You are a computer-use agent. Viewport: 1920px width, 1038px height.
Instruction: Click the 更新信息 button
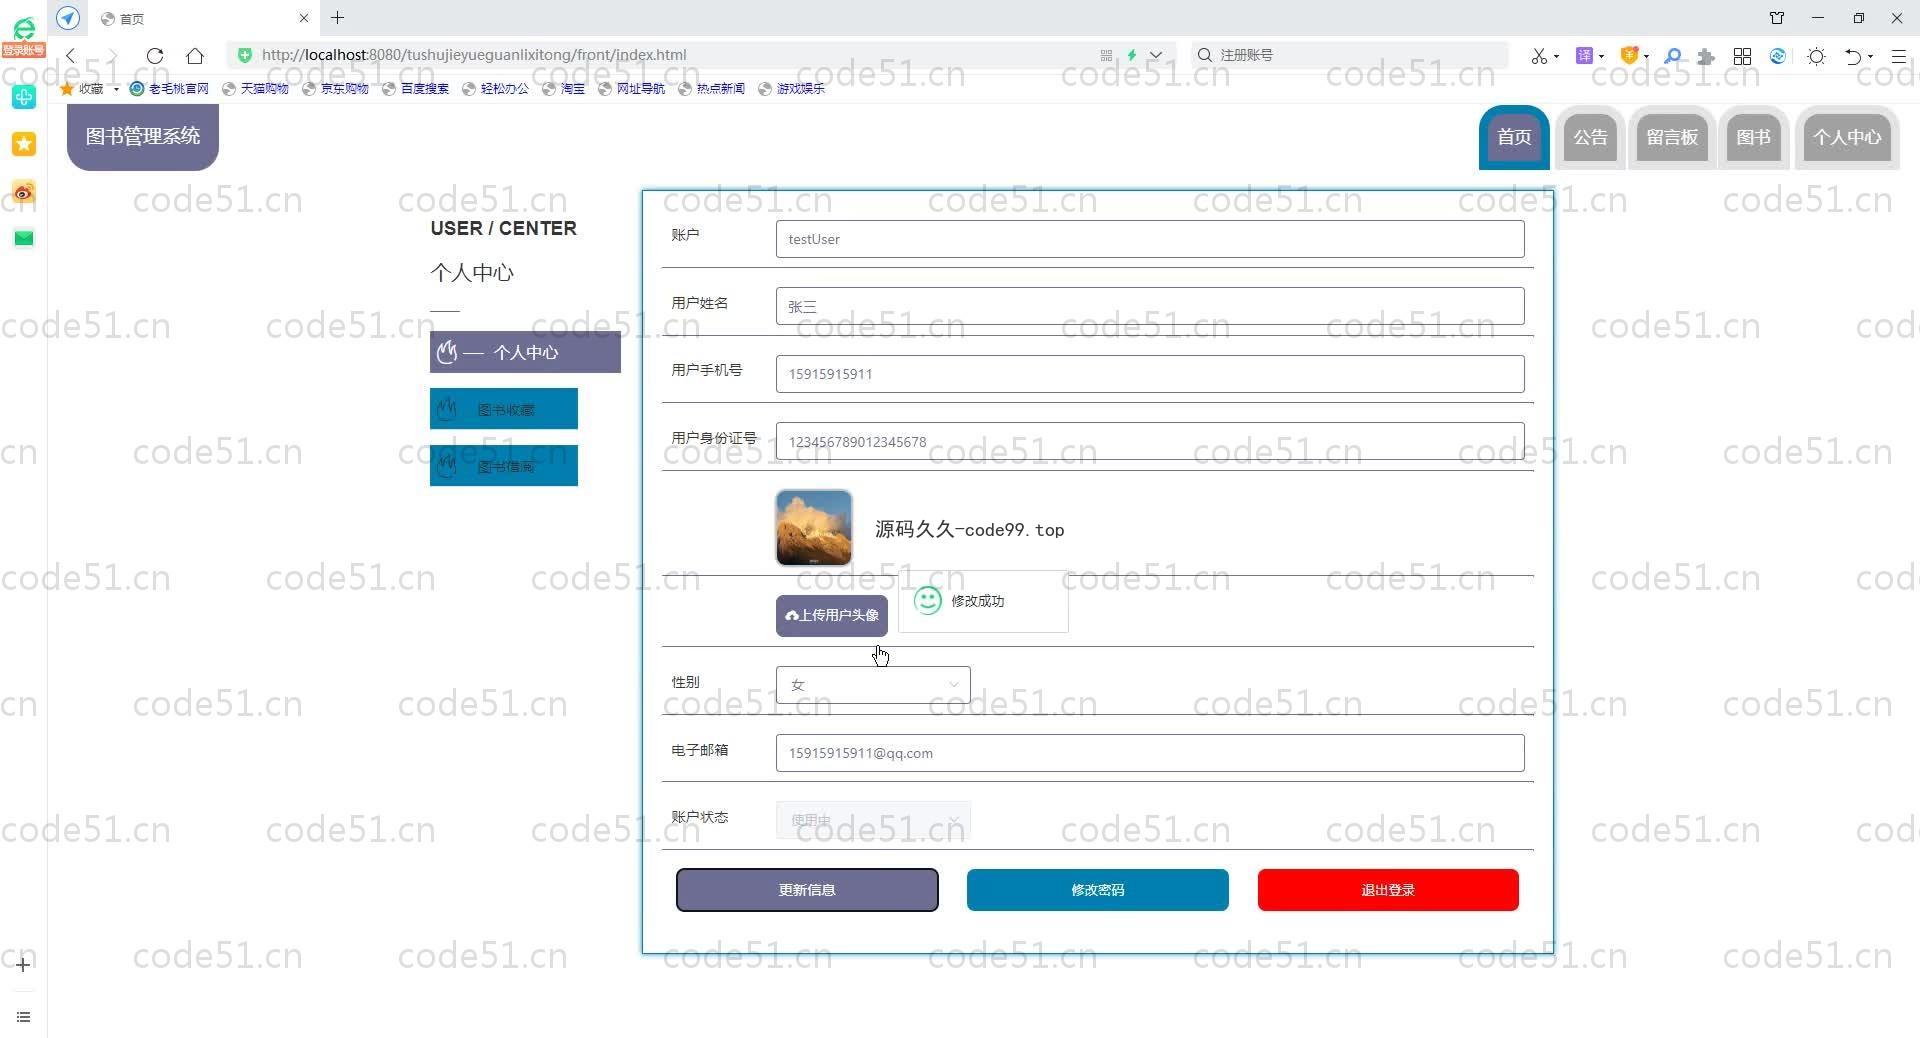[807, 890]
